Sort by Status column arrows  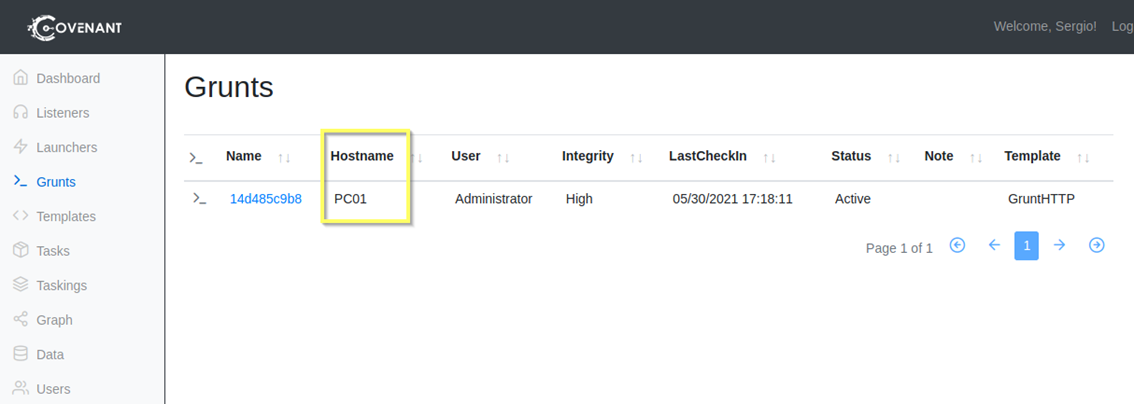[894, 157]
